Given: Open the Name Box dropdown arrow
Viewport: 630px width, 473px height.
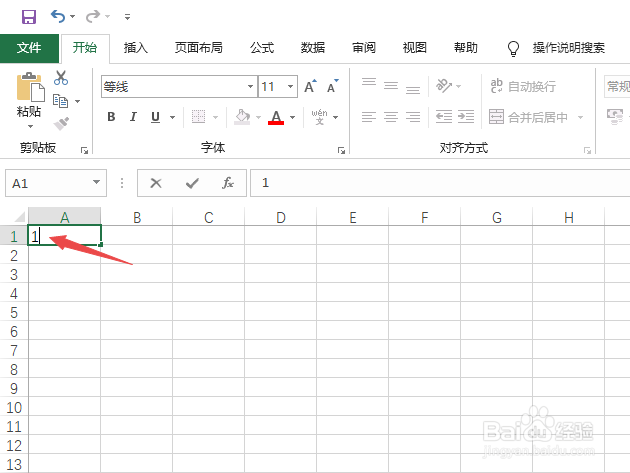Looking at the screenshot, I should [x=96, y=182].
